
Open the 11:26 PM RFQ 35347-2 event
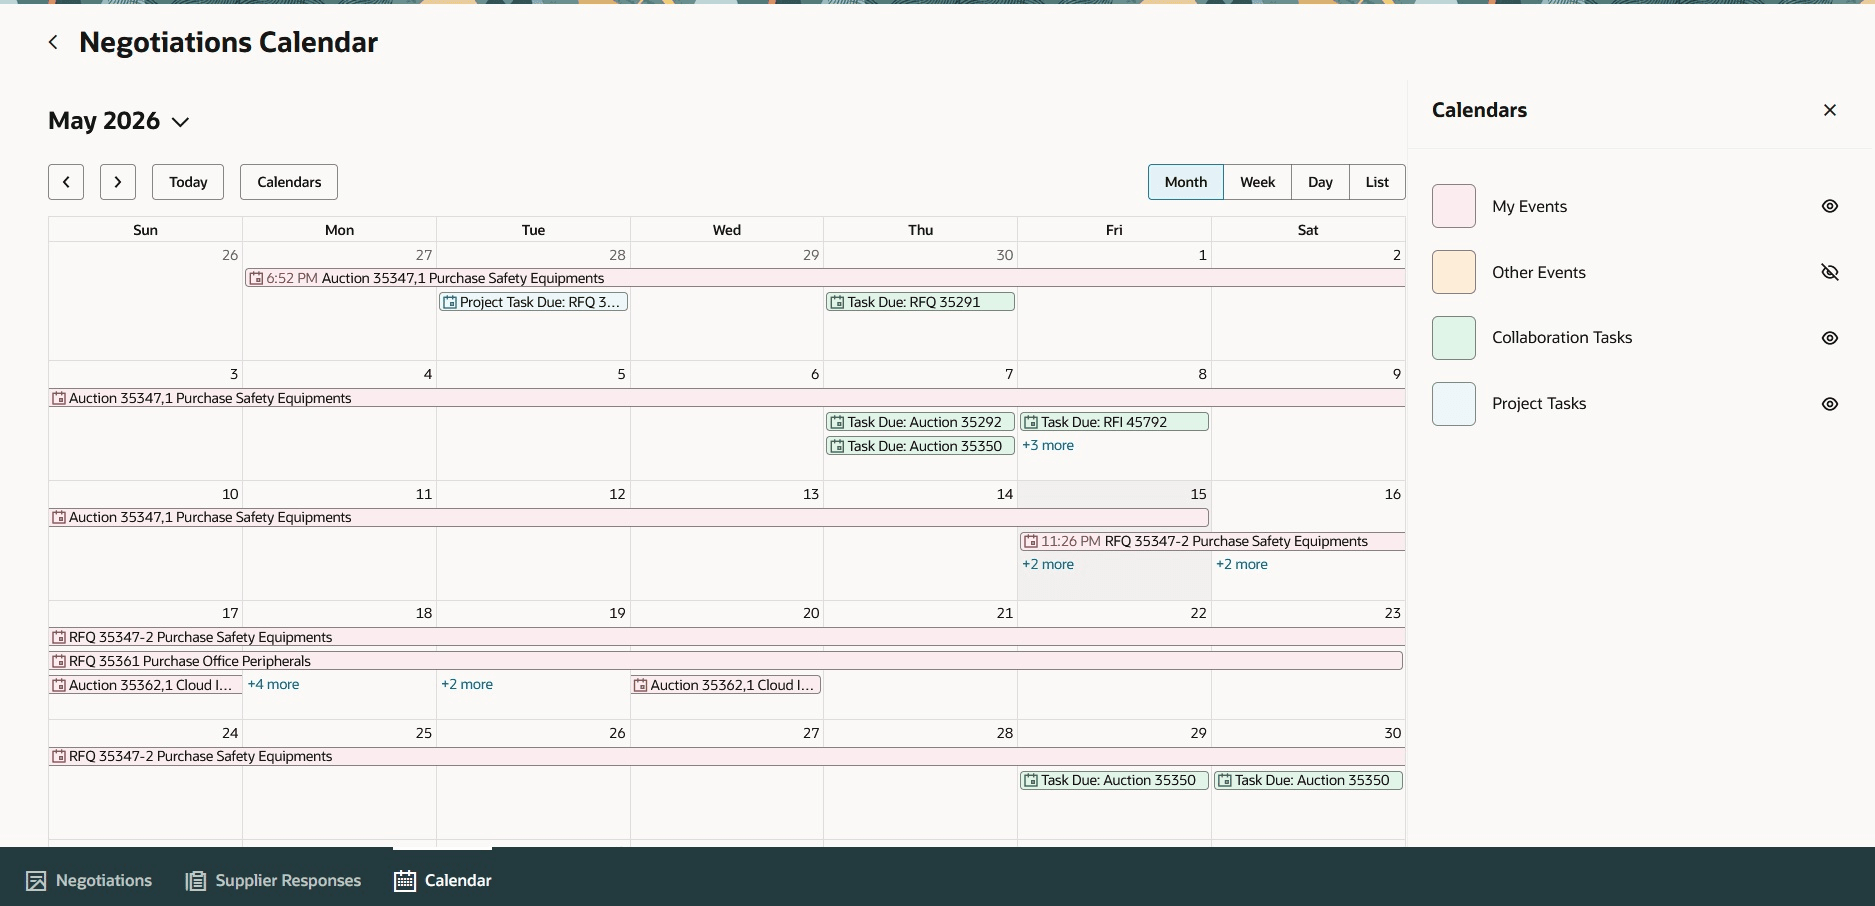pos(1212,541)
